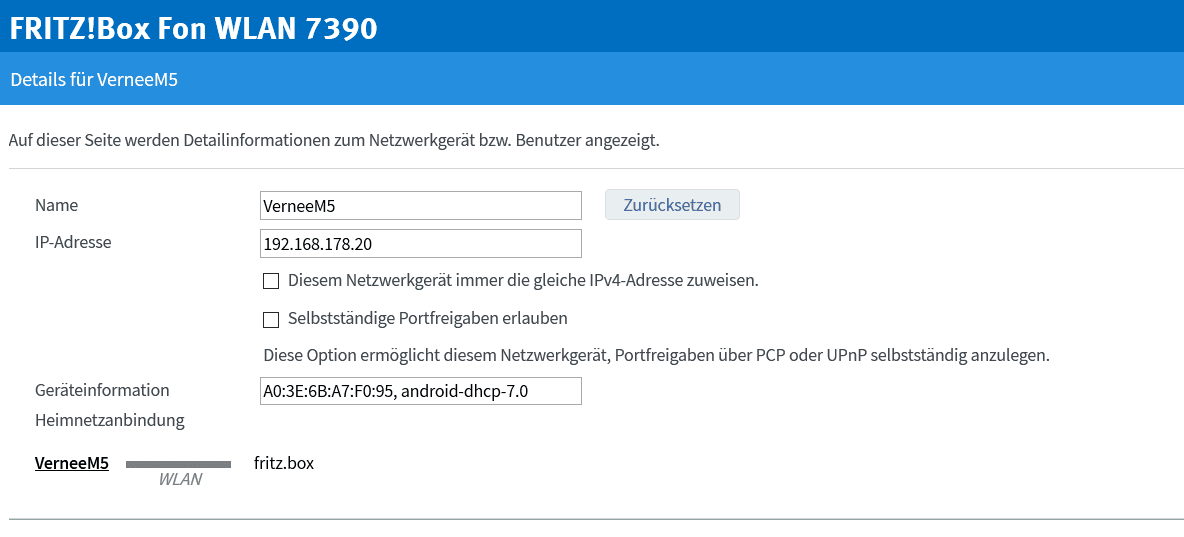Click the Heimnetzanbindung label

click(109, 421)
